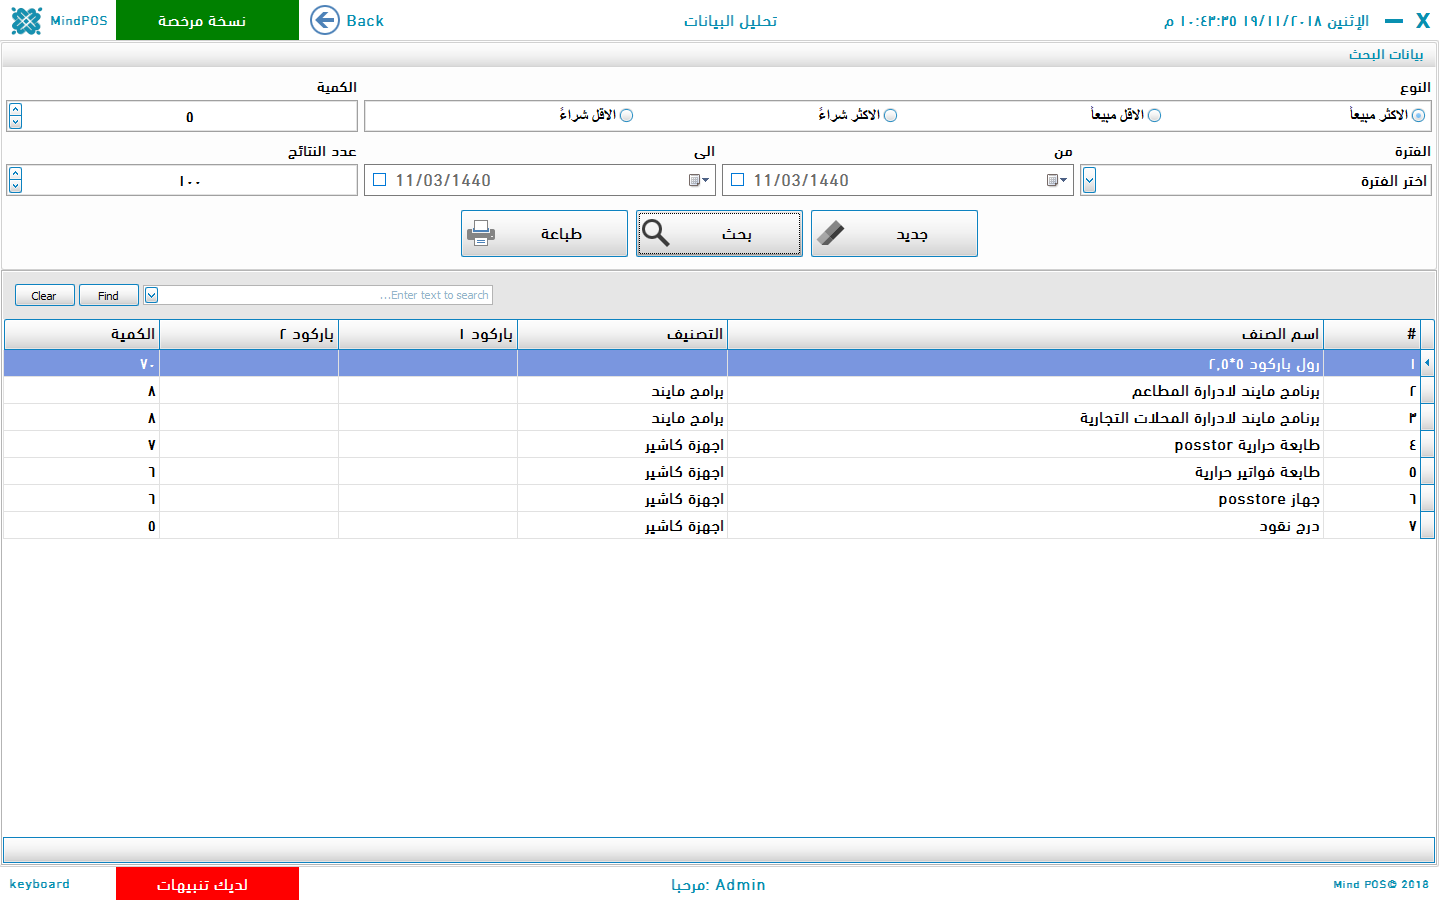Enable the 'من' date checkbox
The height and width of the screenshot is (900, 1439).
[738, 180]
